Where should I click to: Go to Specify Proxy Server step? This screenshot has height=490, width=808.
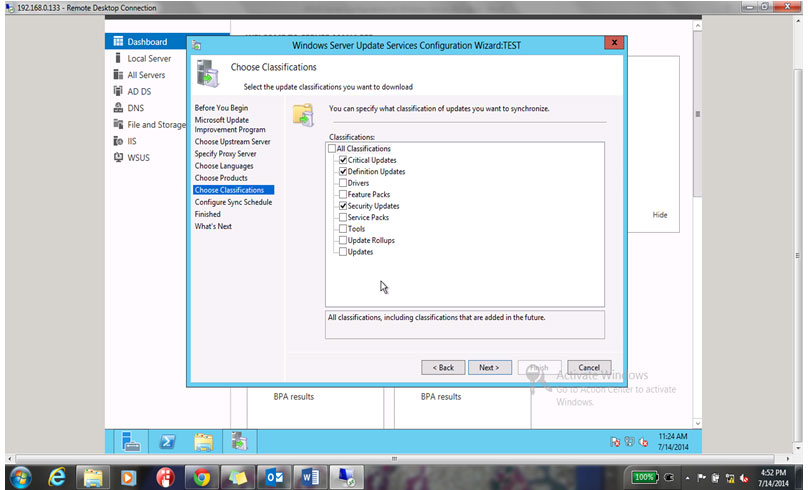[x=225, y=154]
